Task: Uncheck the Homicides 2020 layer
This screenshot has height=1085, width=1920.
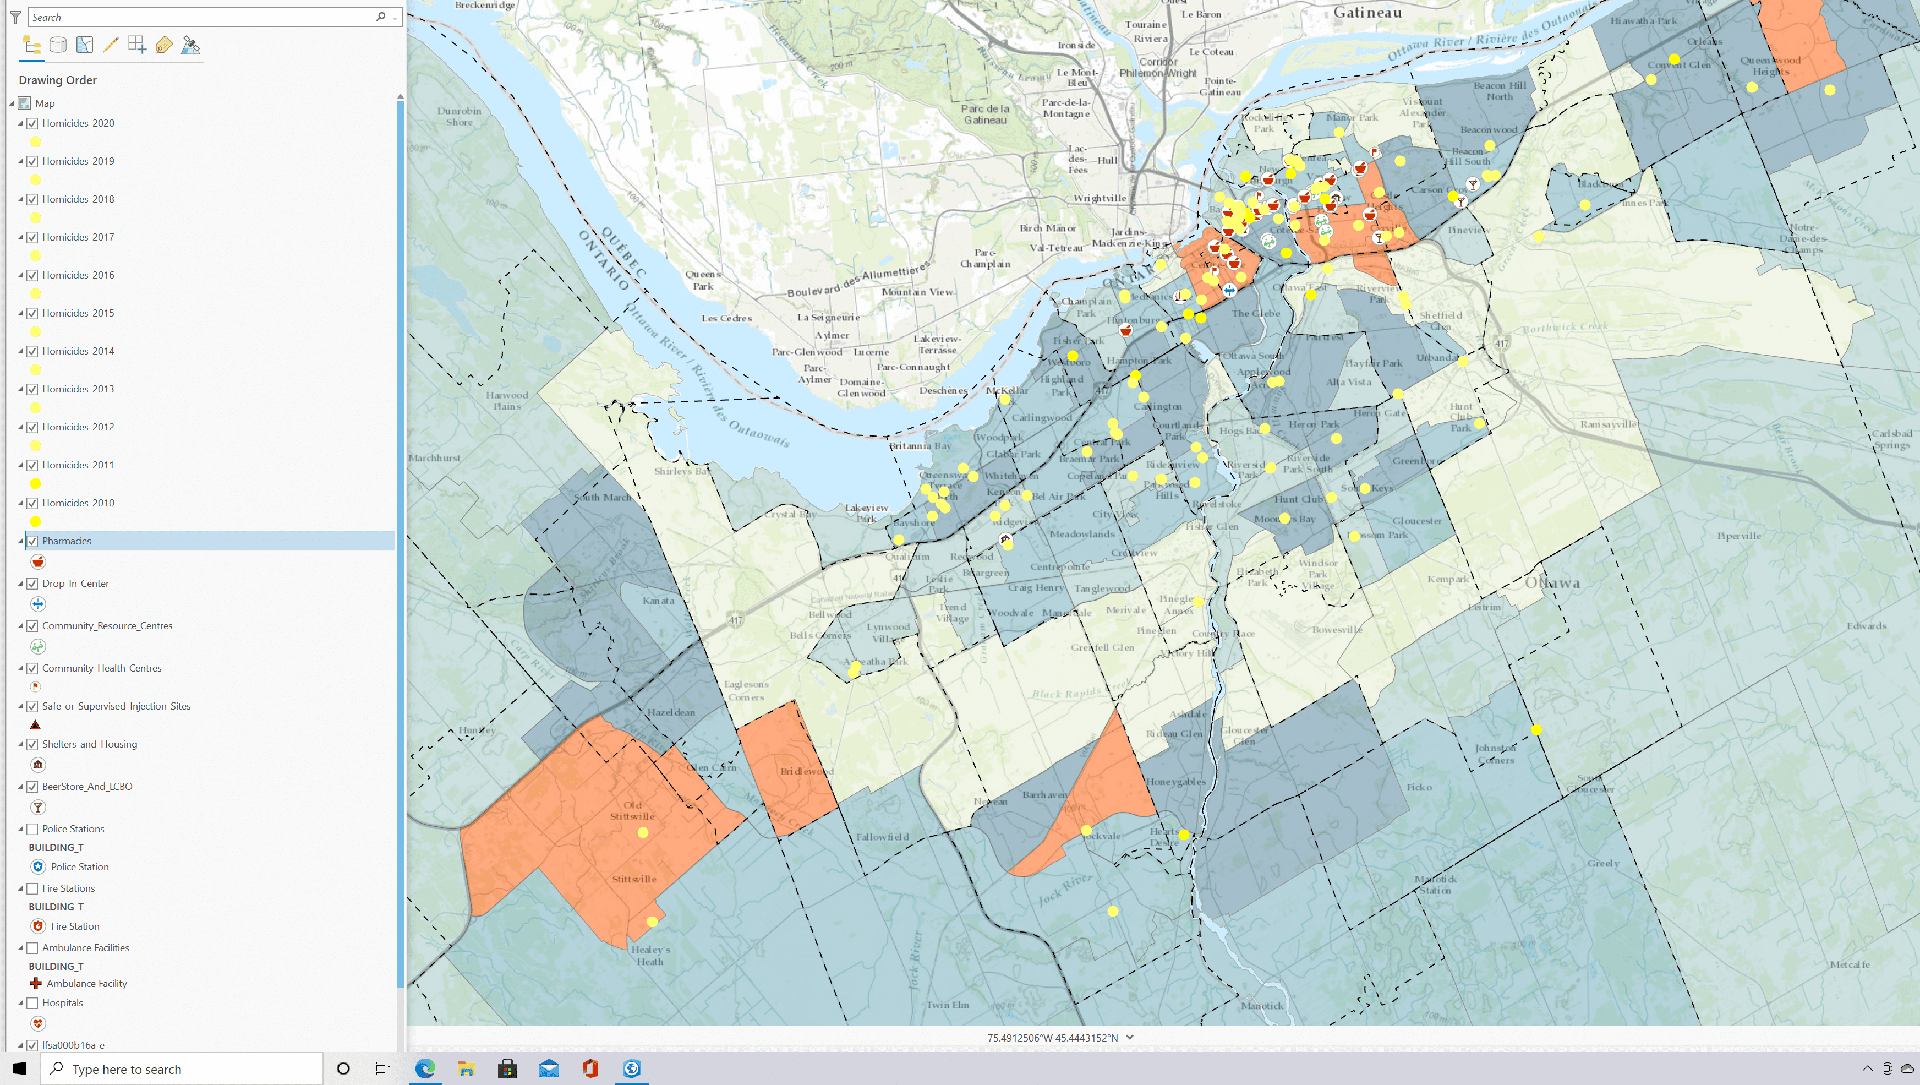Action: point(32,124)
